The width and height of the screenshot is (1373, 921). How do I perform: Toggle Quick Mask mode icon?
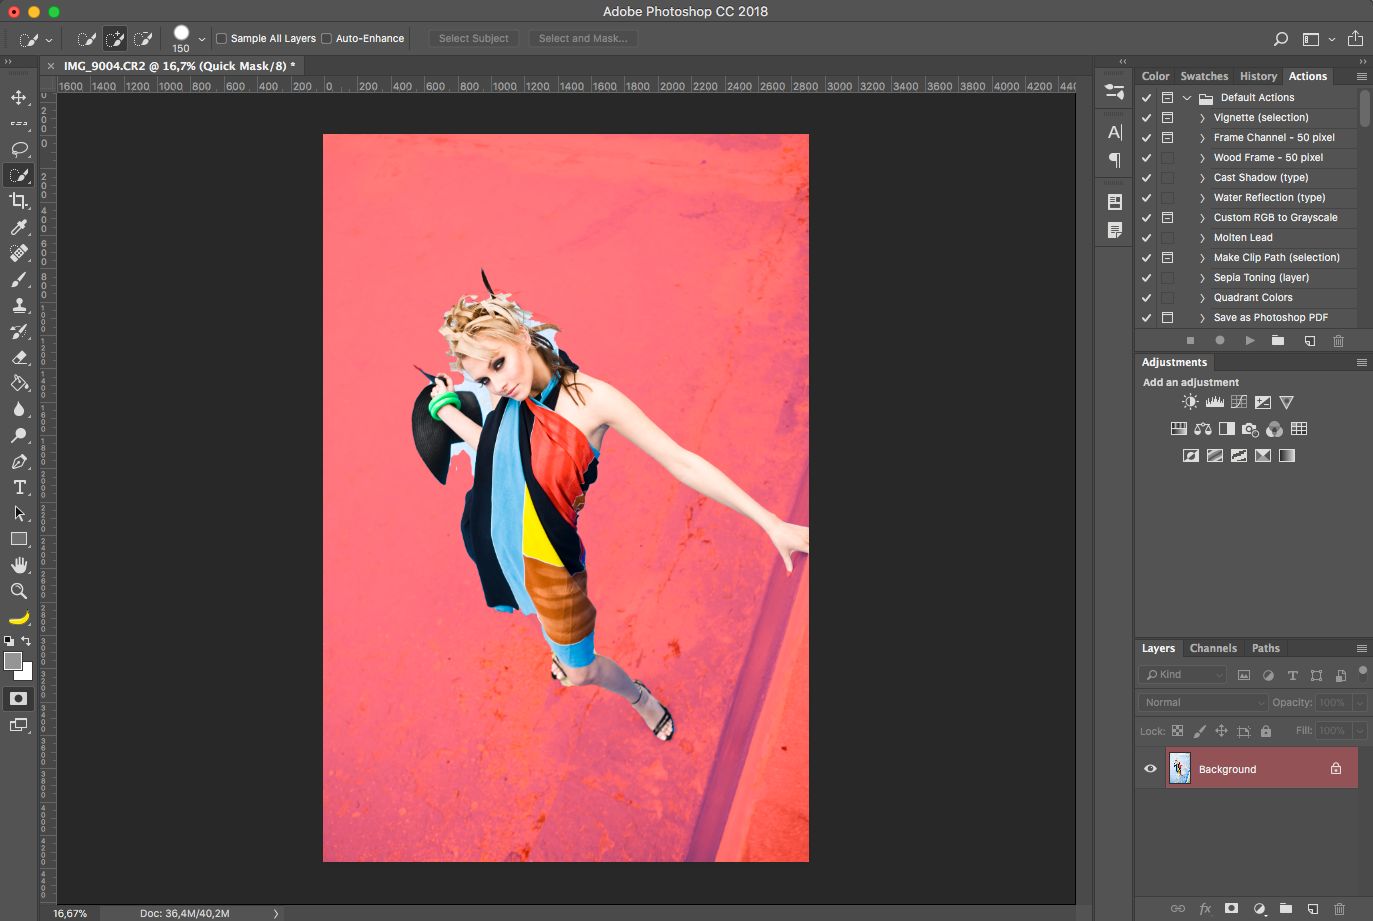click(18, 698)
